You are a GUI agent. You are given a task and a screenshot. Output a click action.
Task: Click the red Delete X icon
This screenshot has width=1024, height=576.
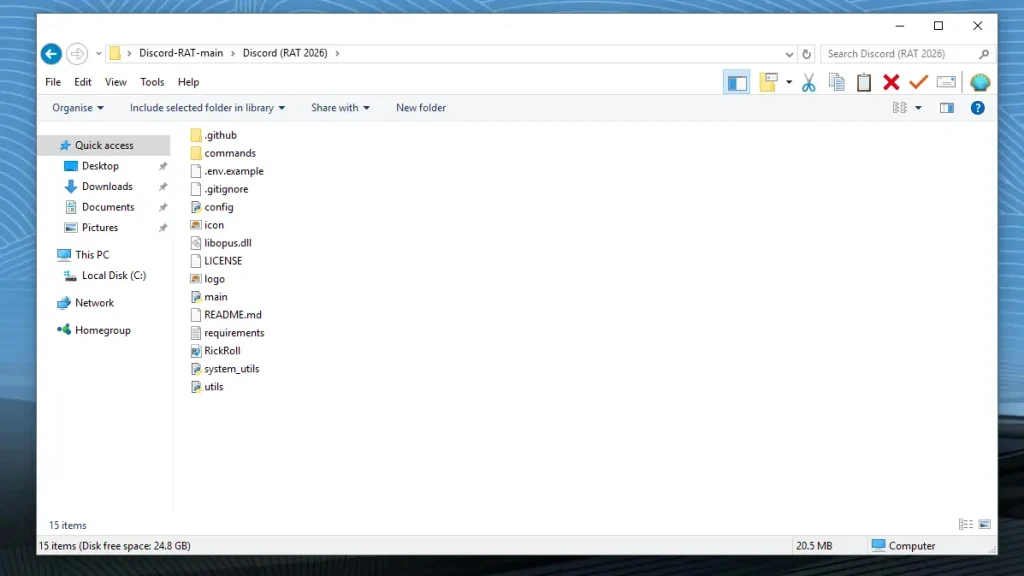click(x=890, y=82)
